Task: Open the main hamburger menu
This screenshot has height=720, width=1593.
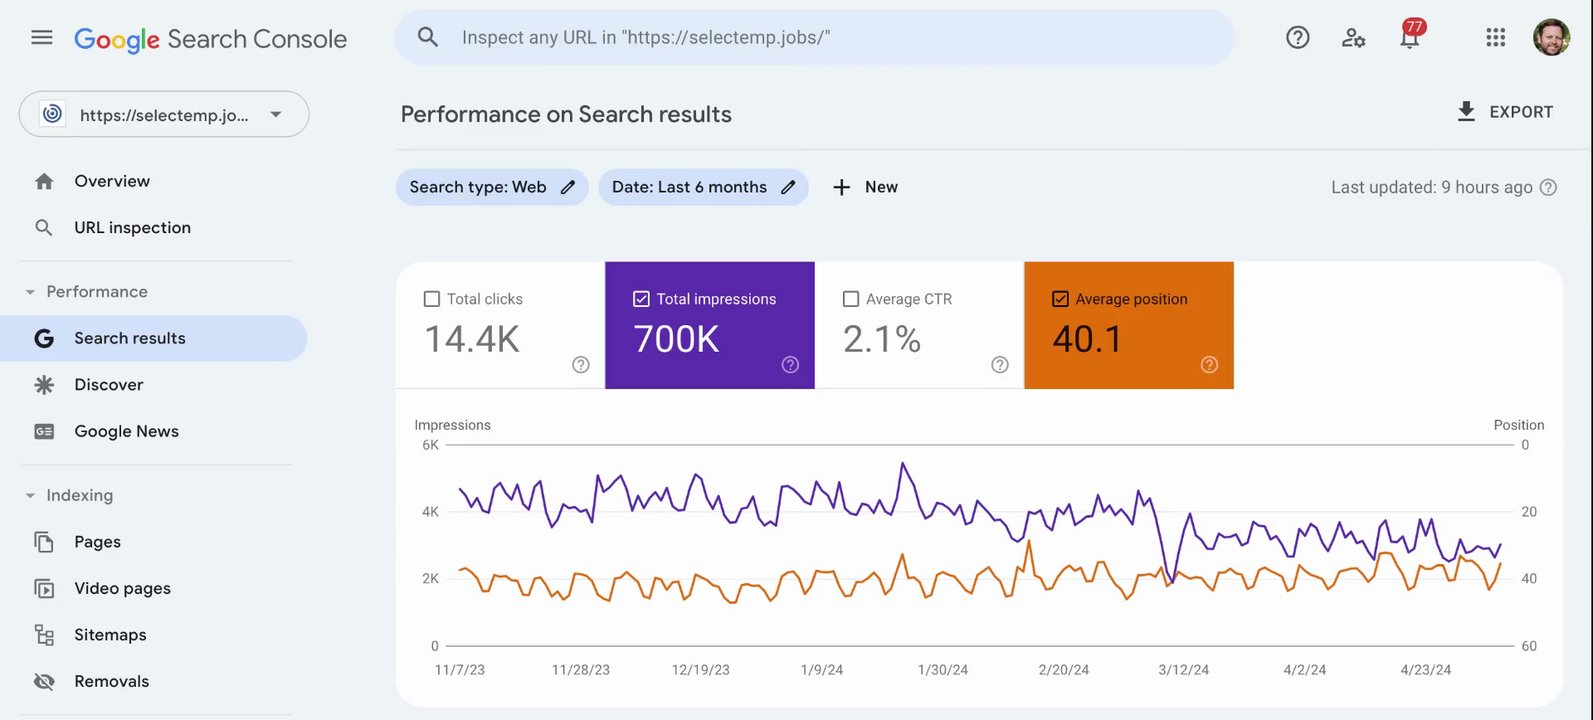Action: click(x=42, y=38)
